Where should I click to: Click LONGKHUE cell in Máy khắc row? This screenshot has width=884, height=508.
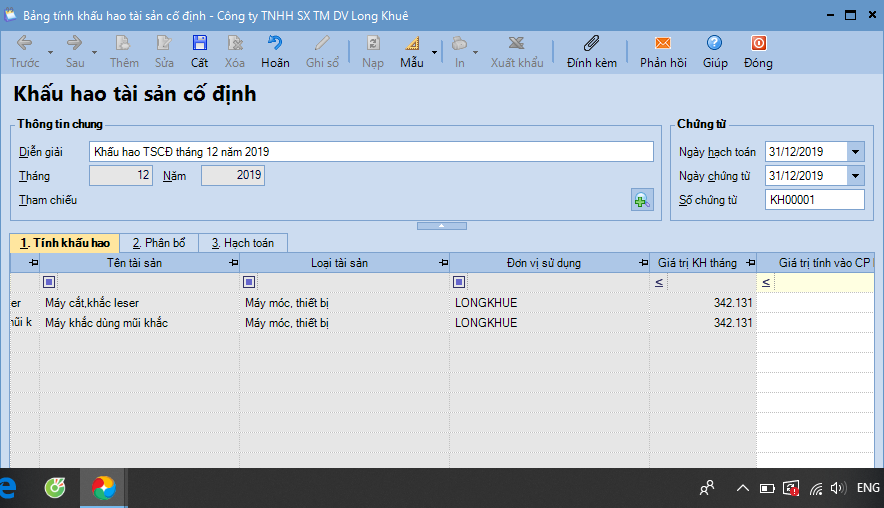point(550,323)
